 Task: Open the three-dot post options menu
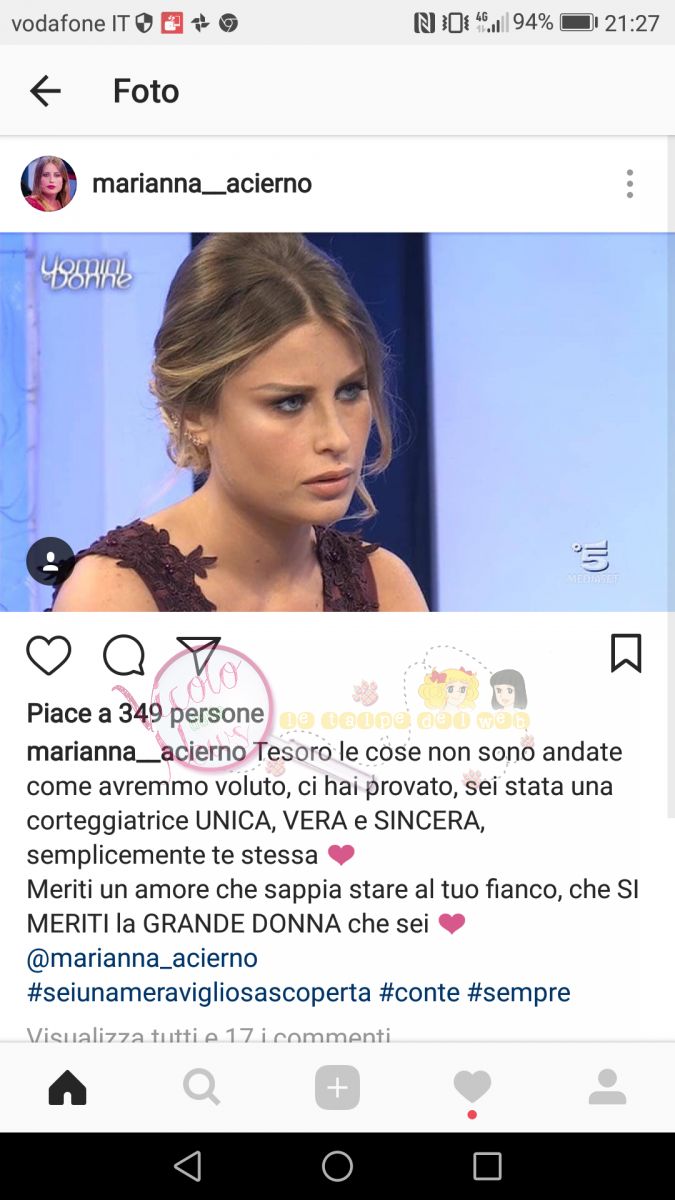pyautogui.click(x=629, y=184)
